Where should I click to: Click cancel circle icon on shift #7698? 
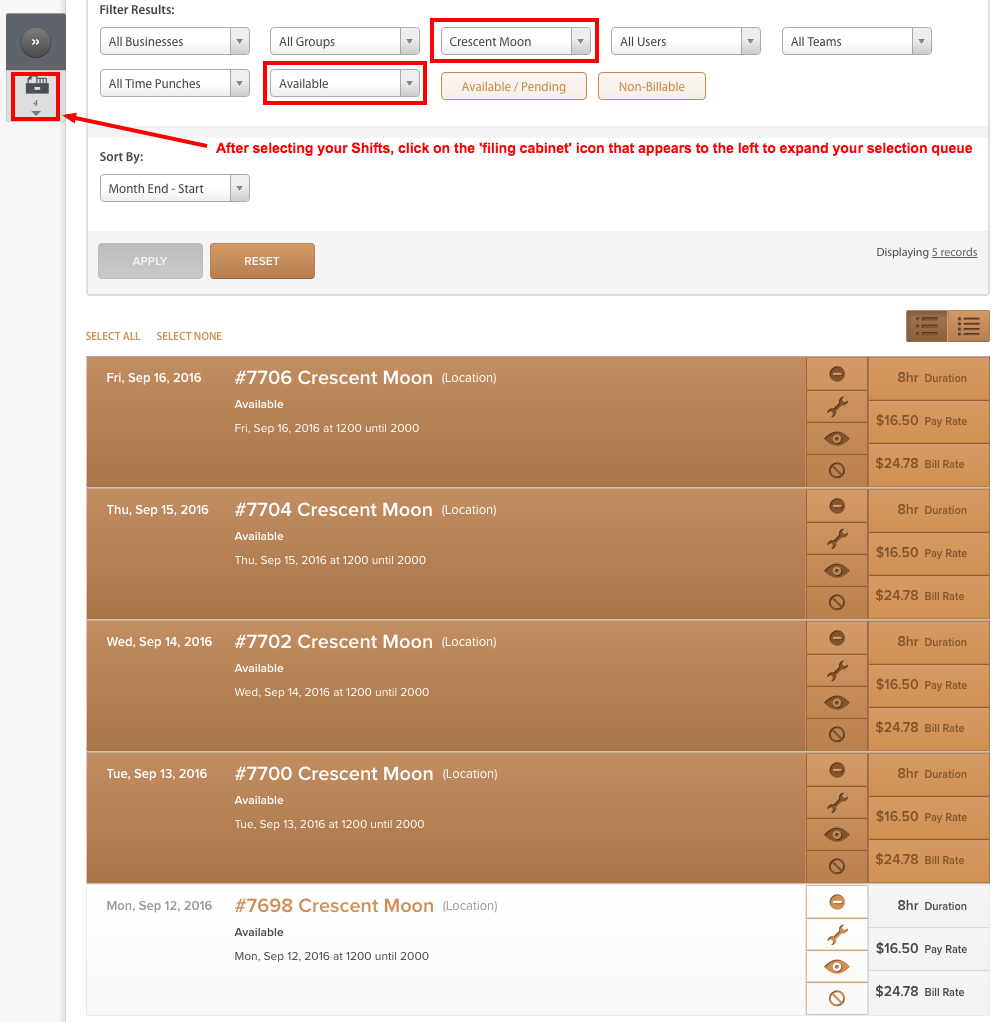coord(837,999)
